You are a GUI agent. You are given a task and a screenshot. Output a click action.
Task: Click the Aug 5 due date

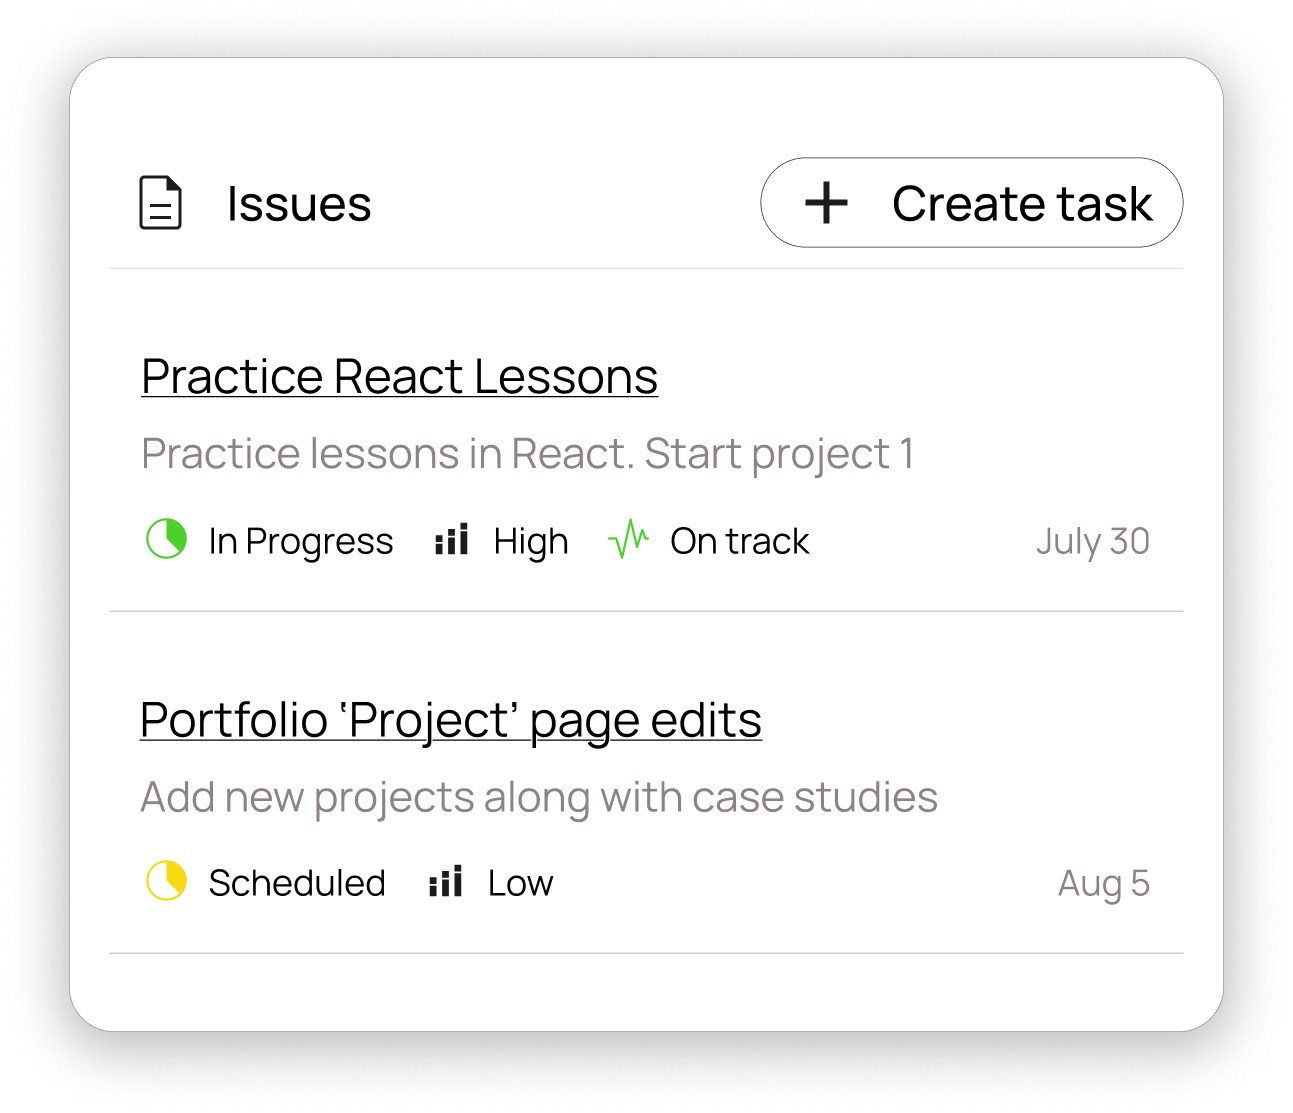click(x=1103, y=883)
